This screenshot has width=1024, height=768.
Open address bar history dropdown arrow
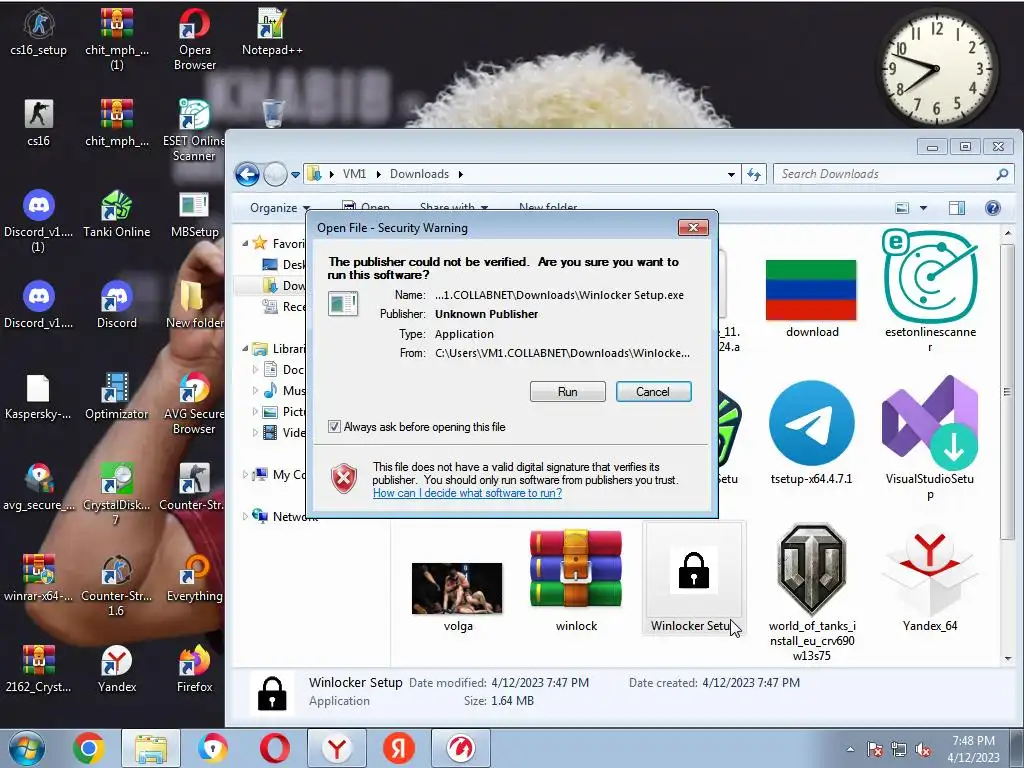[731, 174]
